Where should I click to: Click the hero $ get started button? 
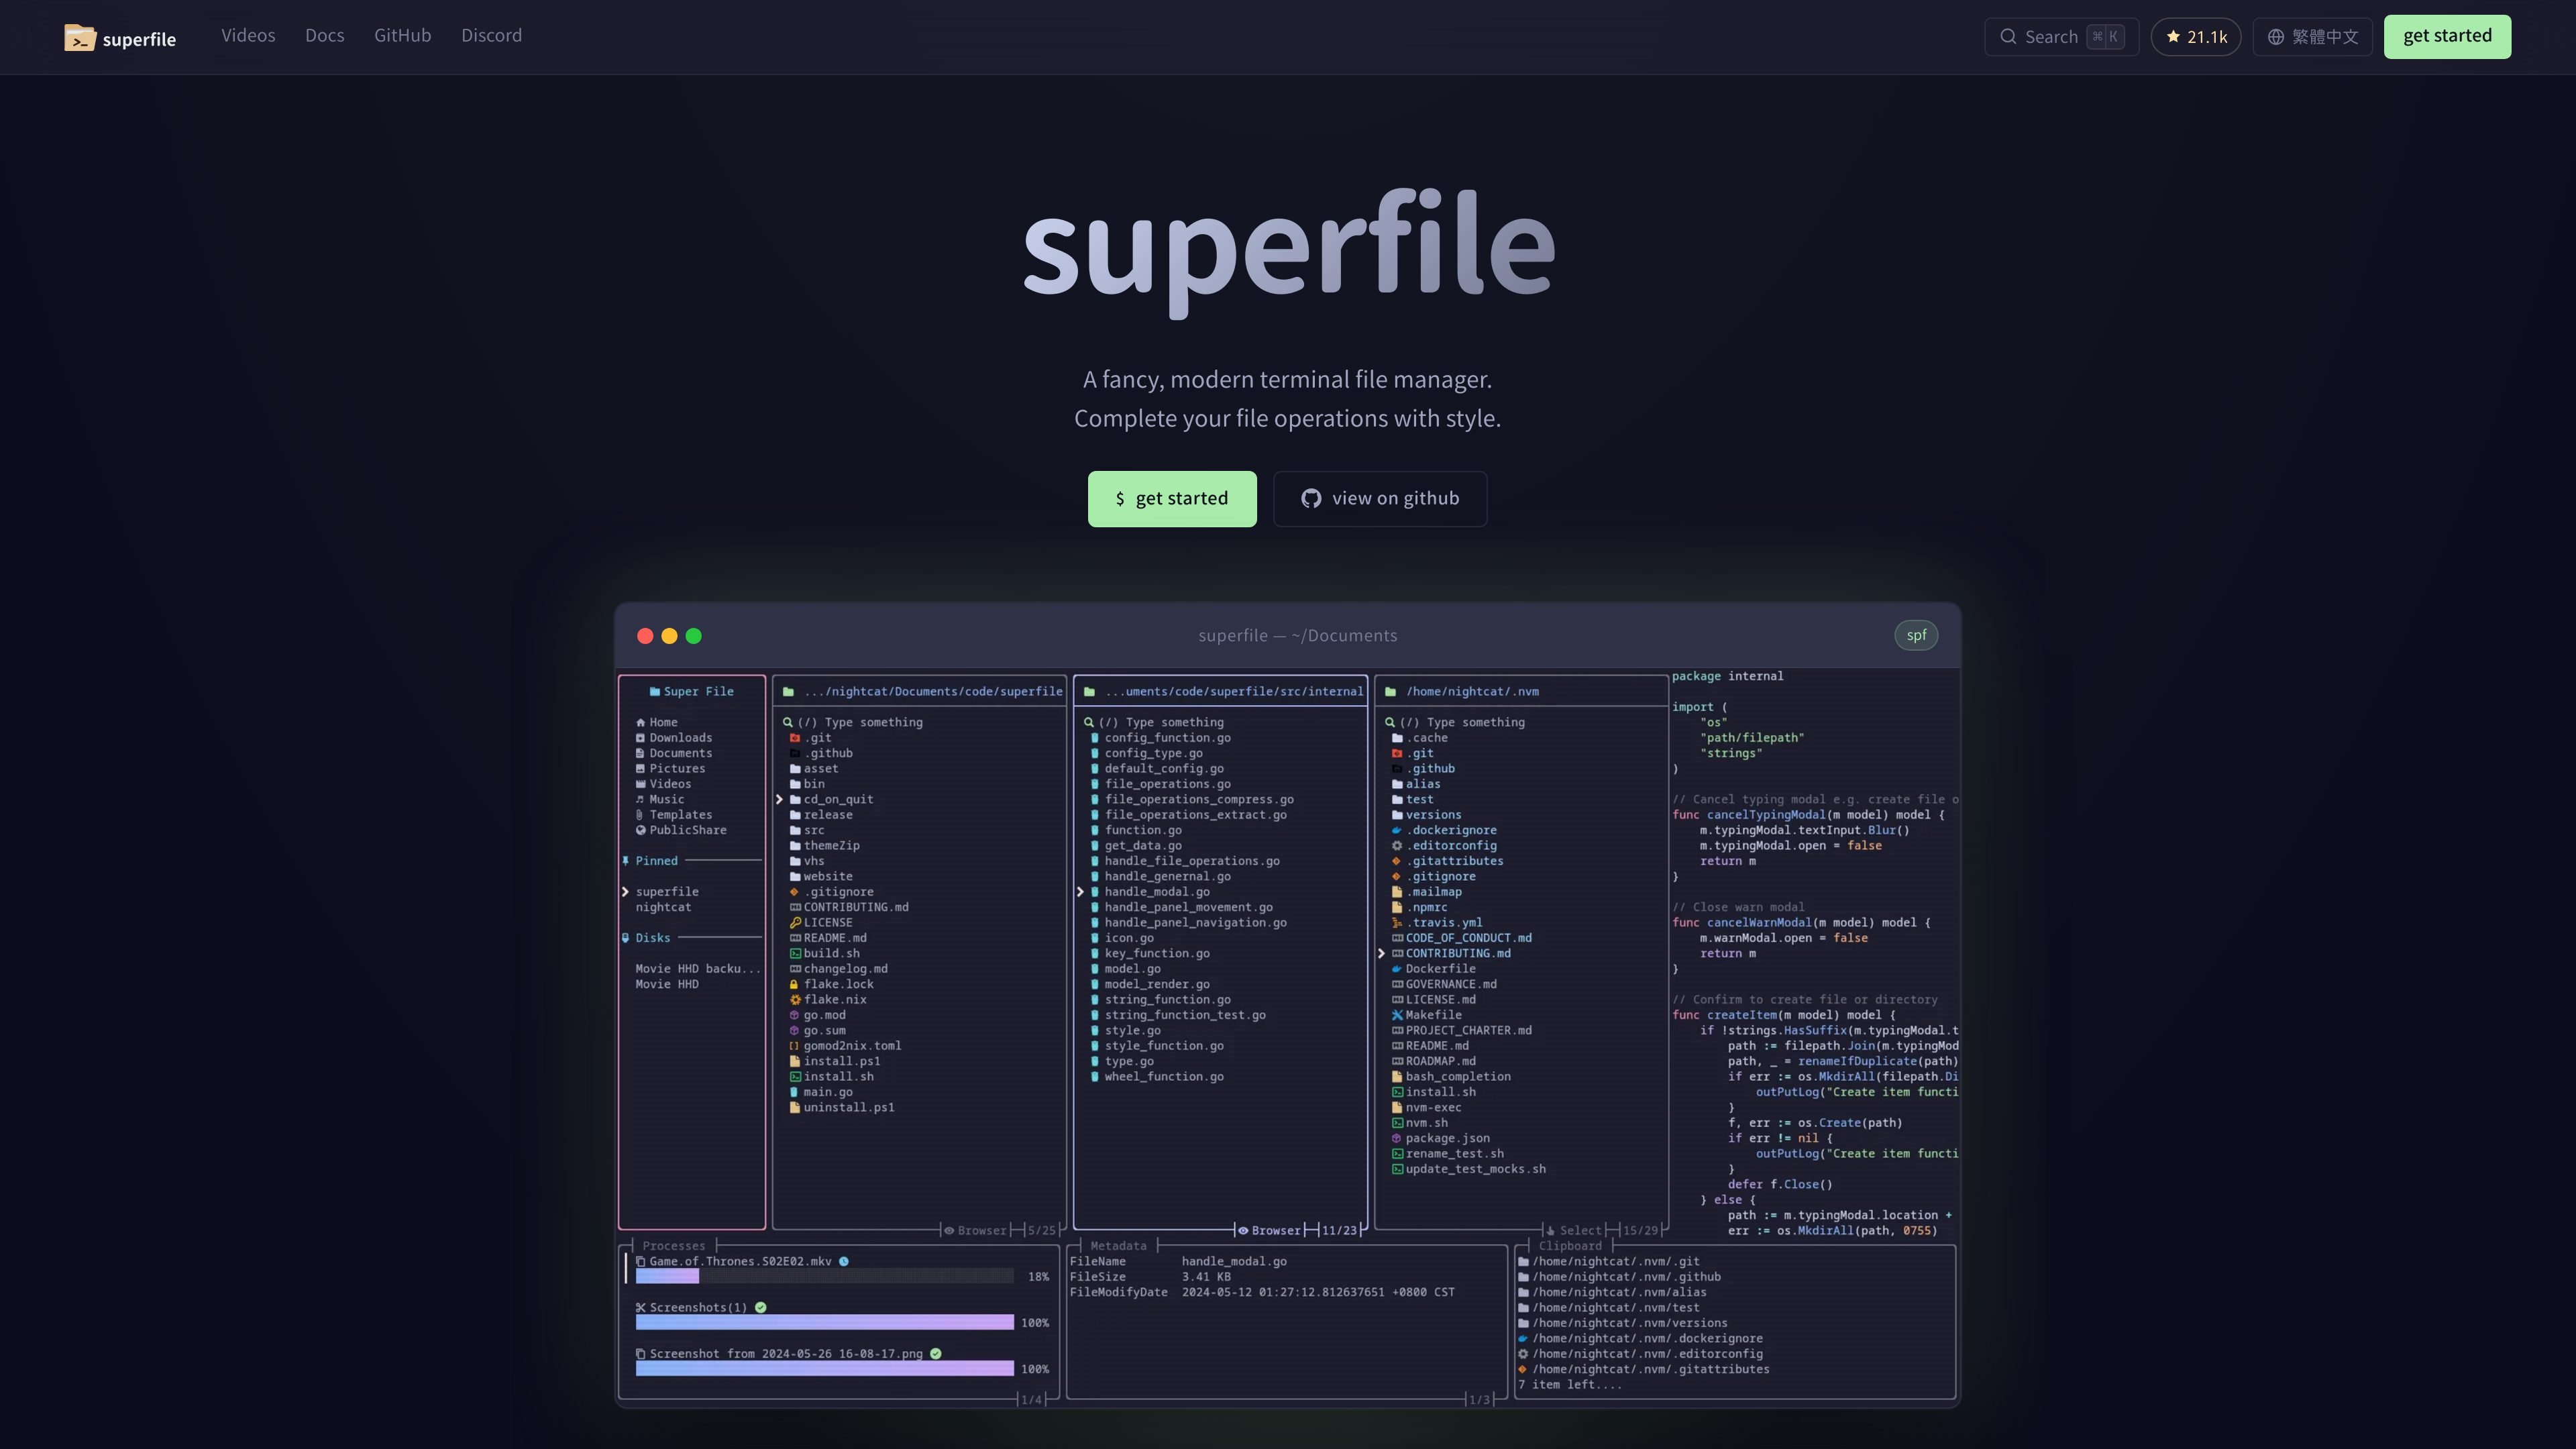coord(1172,499)
